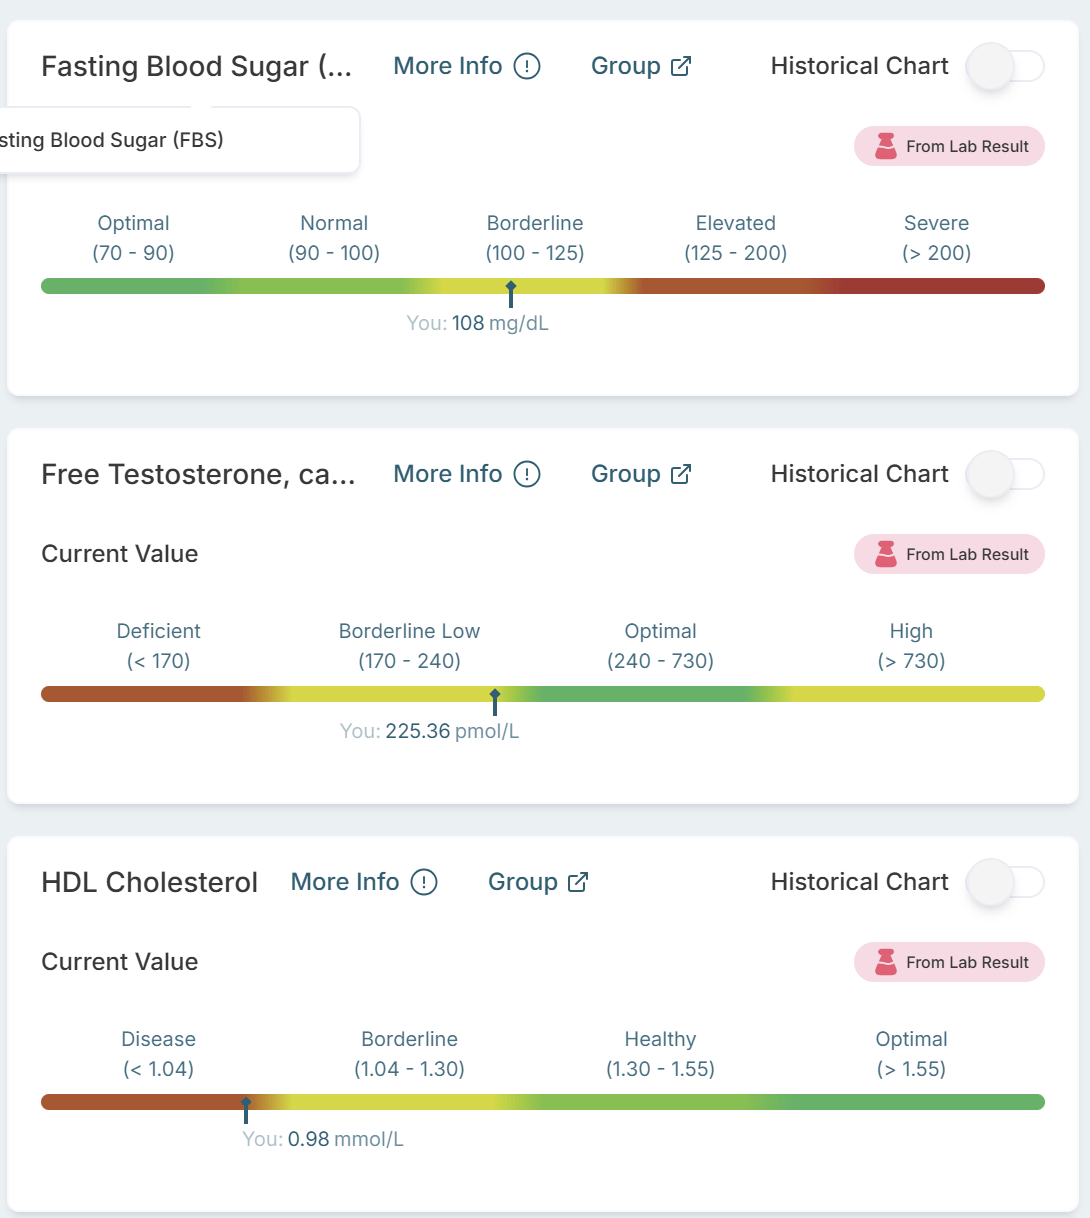Click the 0.98 mmol/L marker on the HDL bar
Screen dimensions: 1090x1218
click(246, 1110)
